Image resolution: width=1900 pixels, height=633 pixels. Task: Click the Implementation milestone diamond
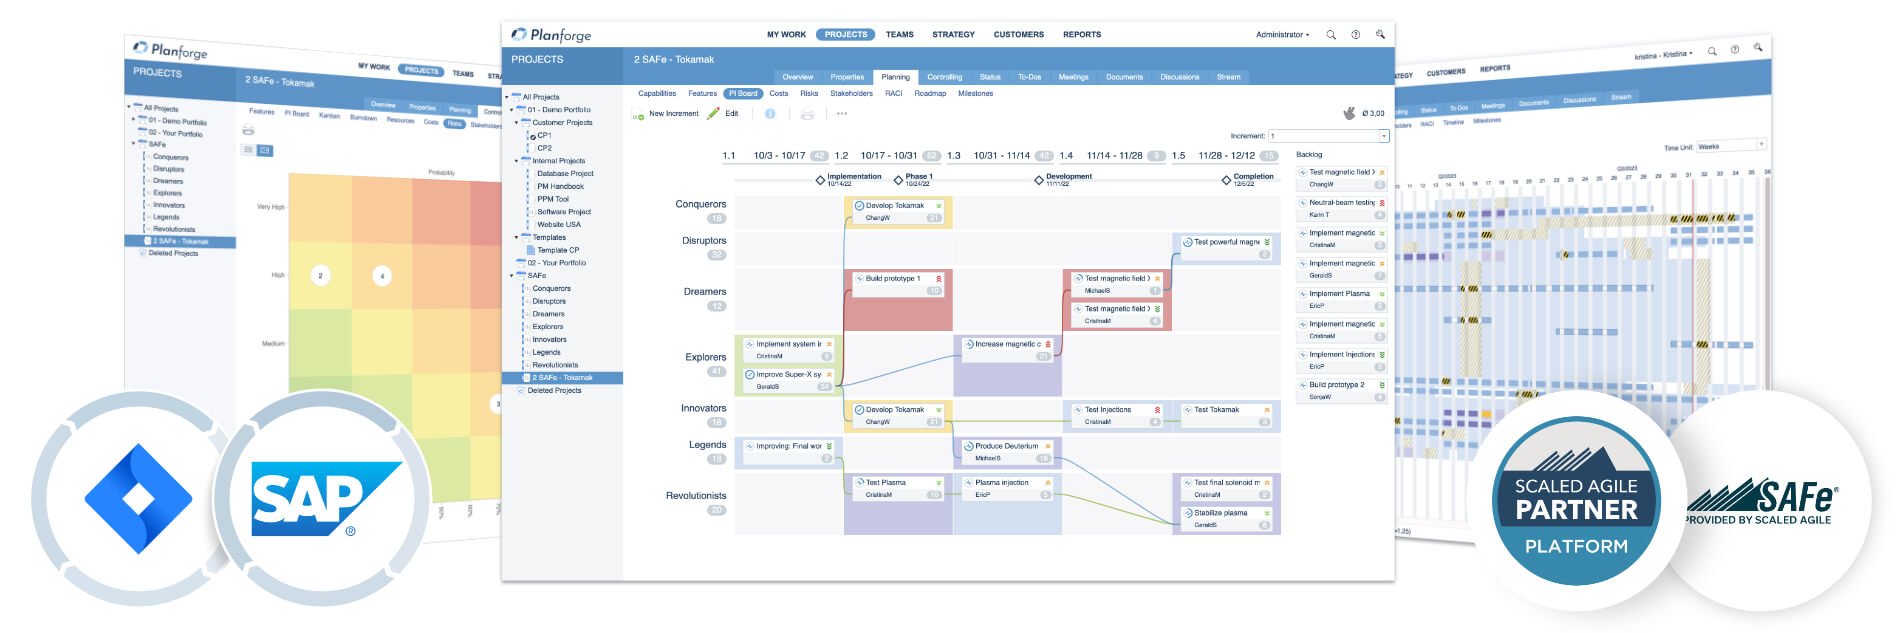[x=820, y=181]
